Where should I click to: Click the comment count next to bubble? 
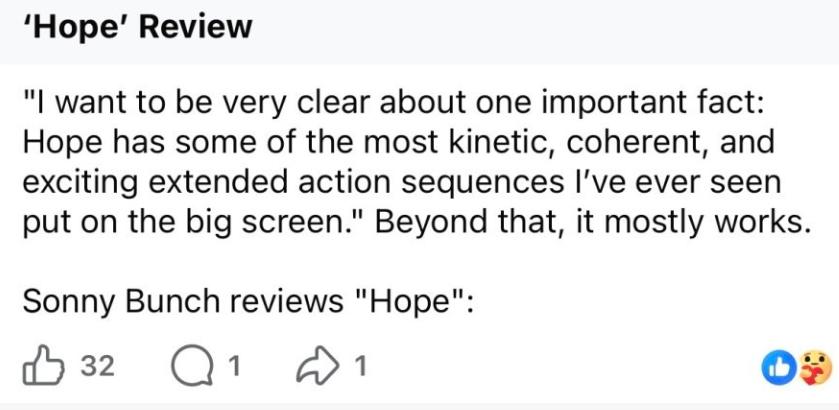pyautogui.click(x=232, y=367)
